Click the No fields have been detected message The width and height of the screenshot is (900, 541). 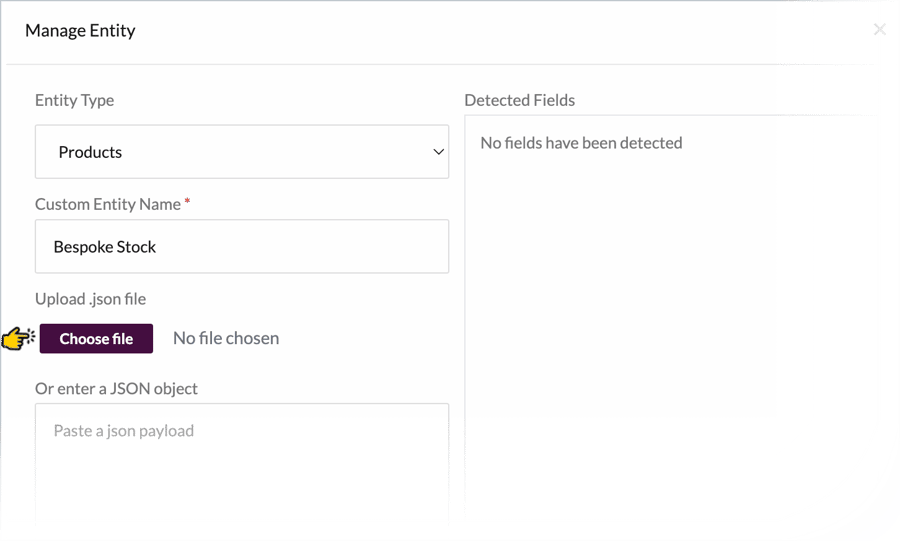click(581, 143)
